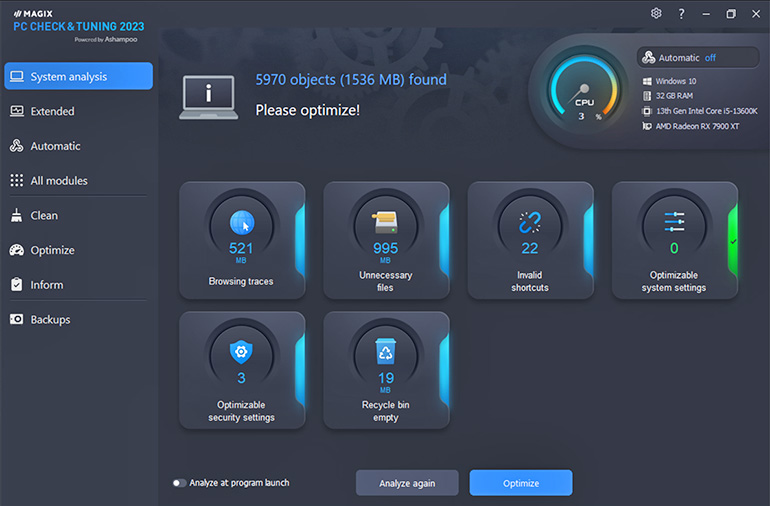Open the Recycle bin empty card

(386, 370)
